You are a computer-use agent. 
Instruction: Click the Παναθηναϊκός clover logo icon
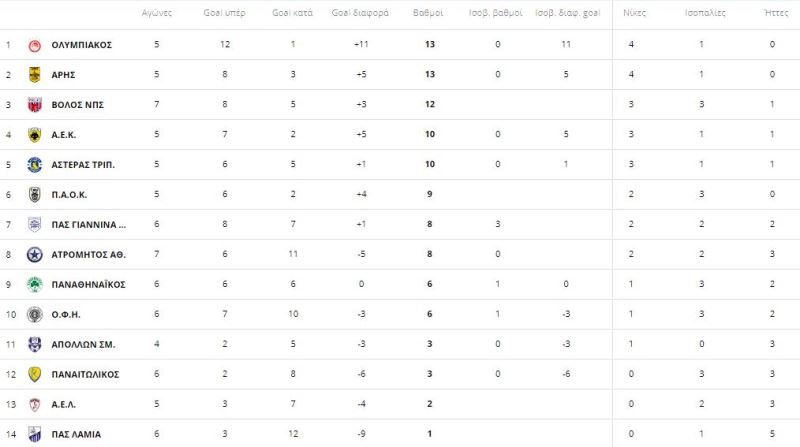tap(34, 285)
